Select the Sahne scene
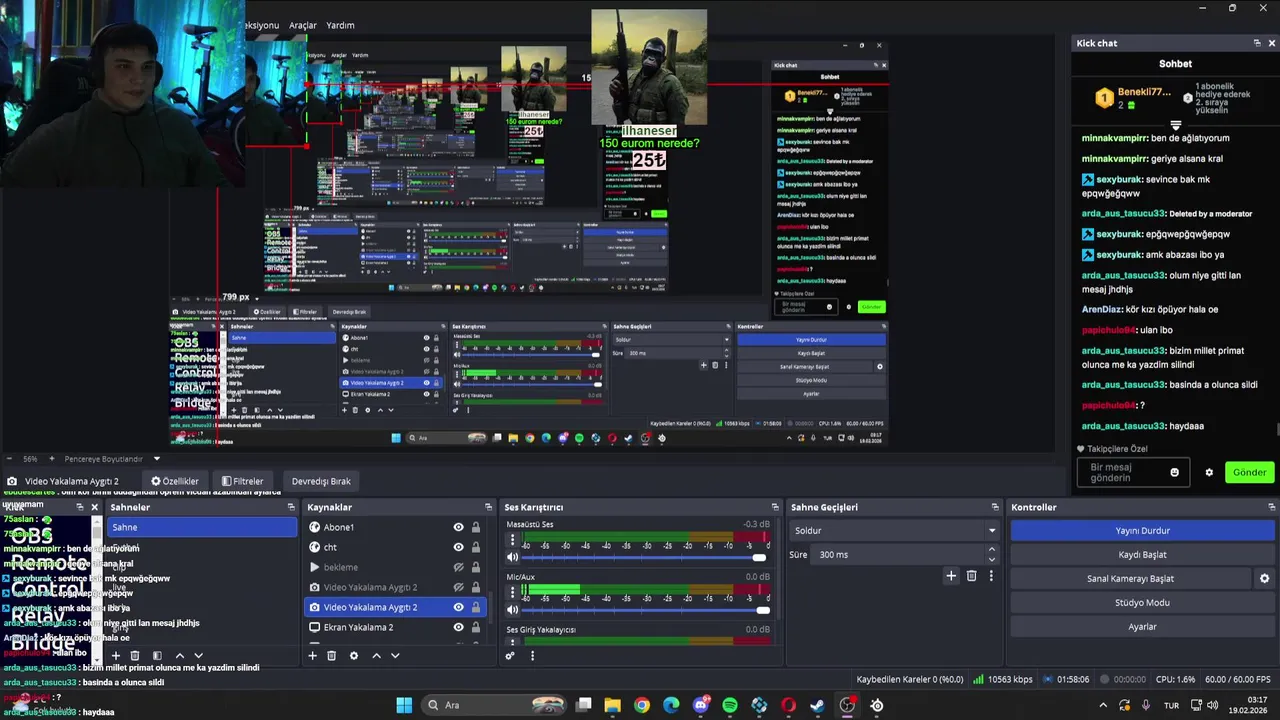 click(200, 527)
